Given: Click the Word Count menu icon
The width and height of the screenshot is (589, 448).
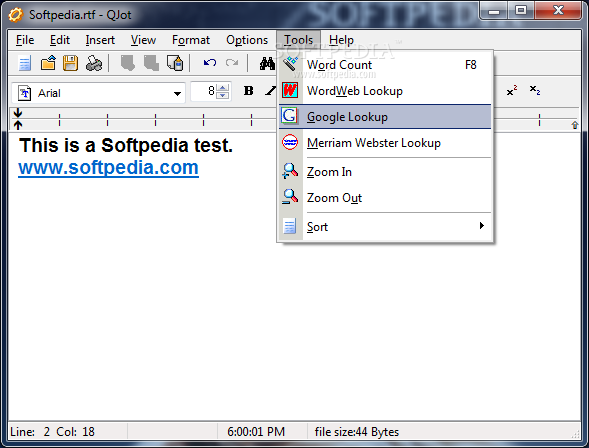Looking at the screenshot, I should [290, 64].
